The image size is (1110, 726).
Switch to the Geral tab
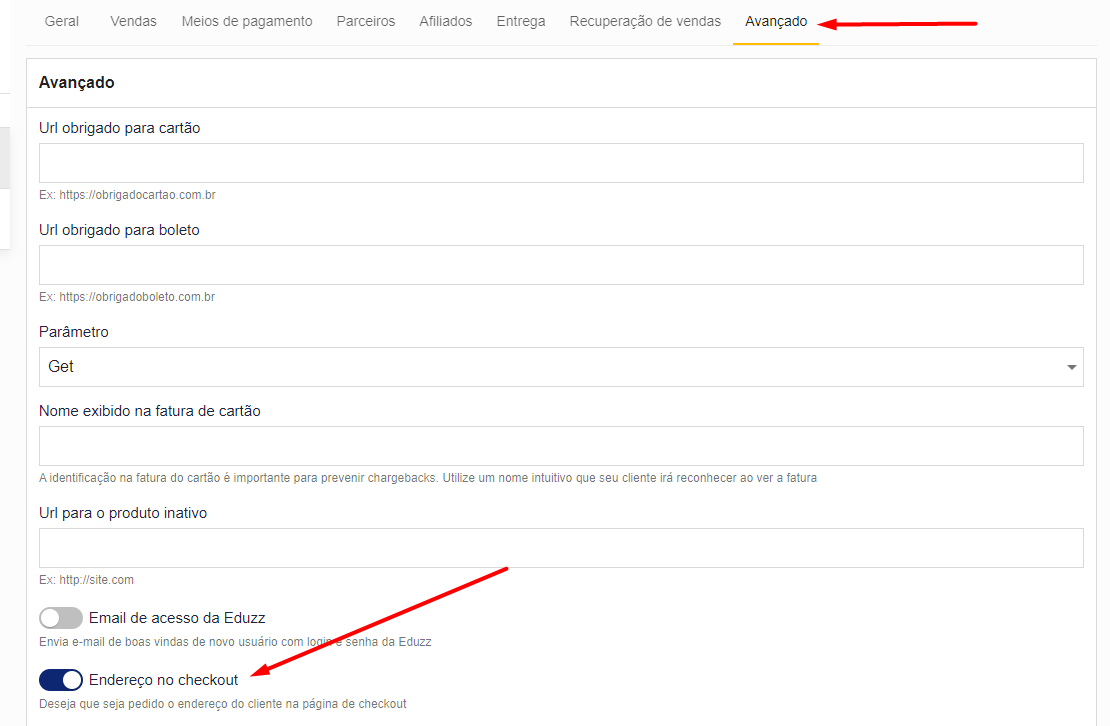point(62,21)
